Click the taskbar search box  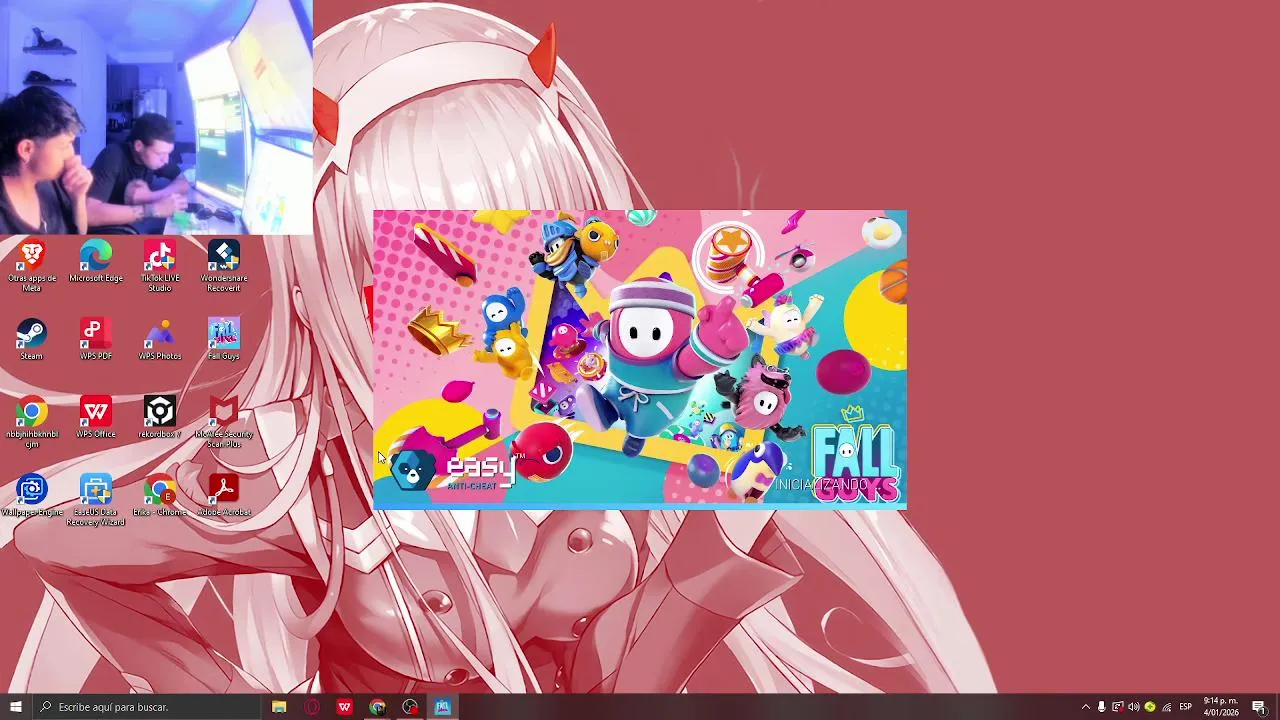(x=146, y=707)
